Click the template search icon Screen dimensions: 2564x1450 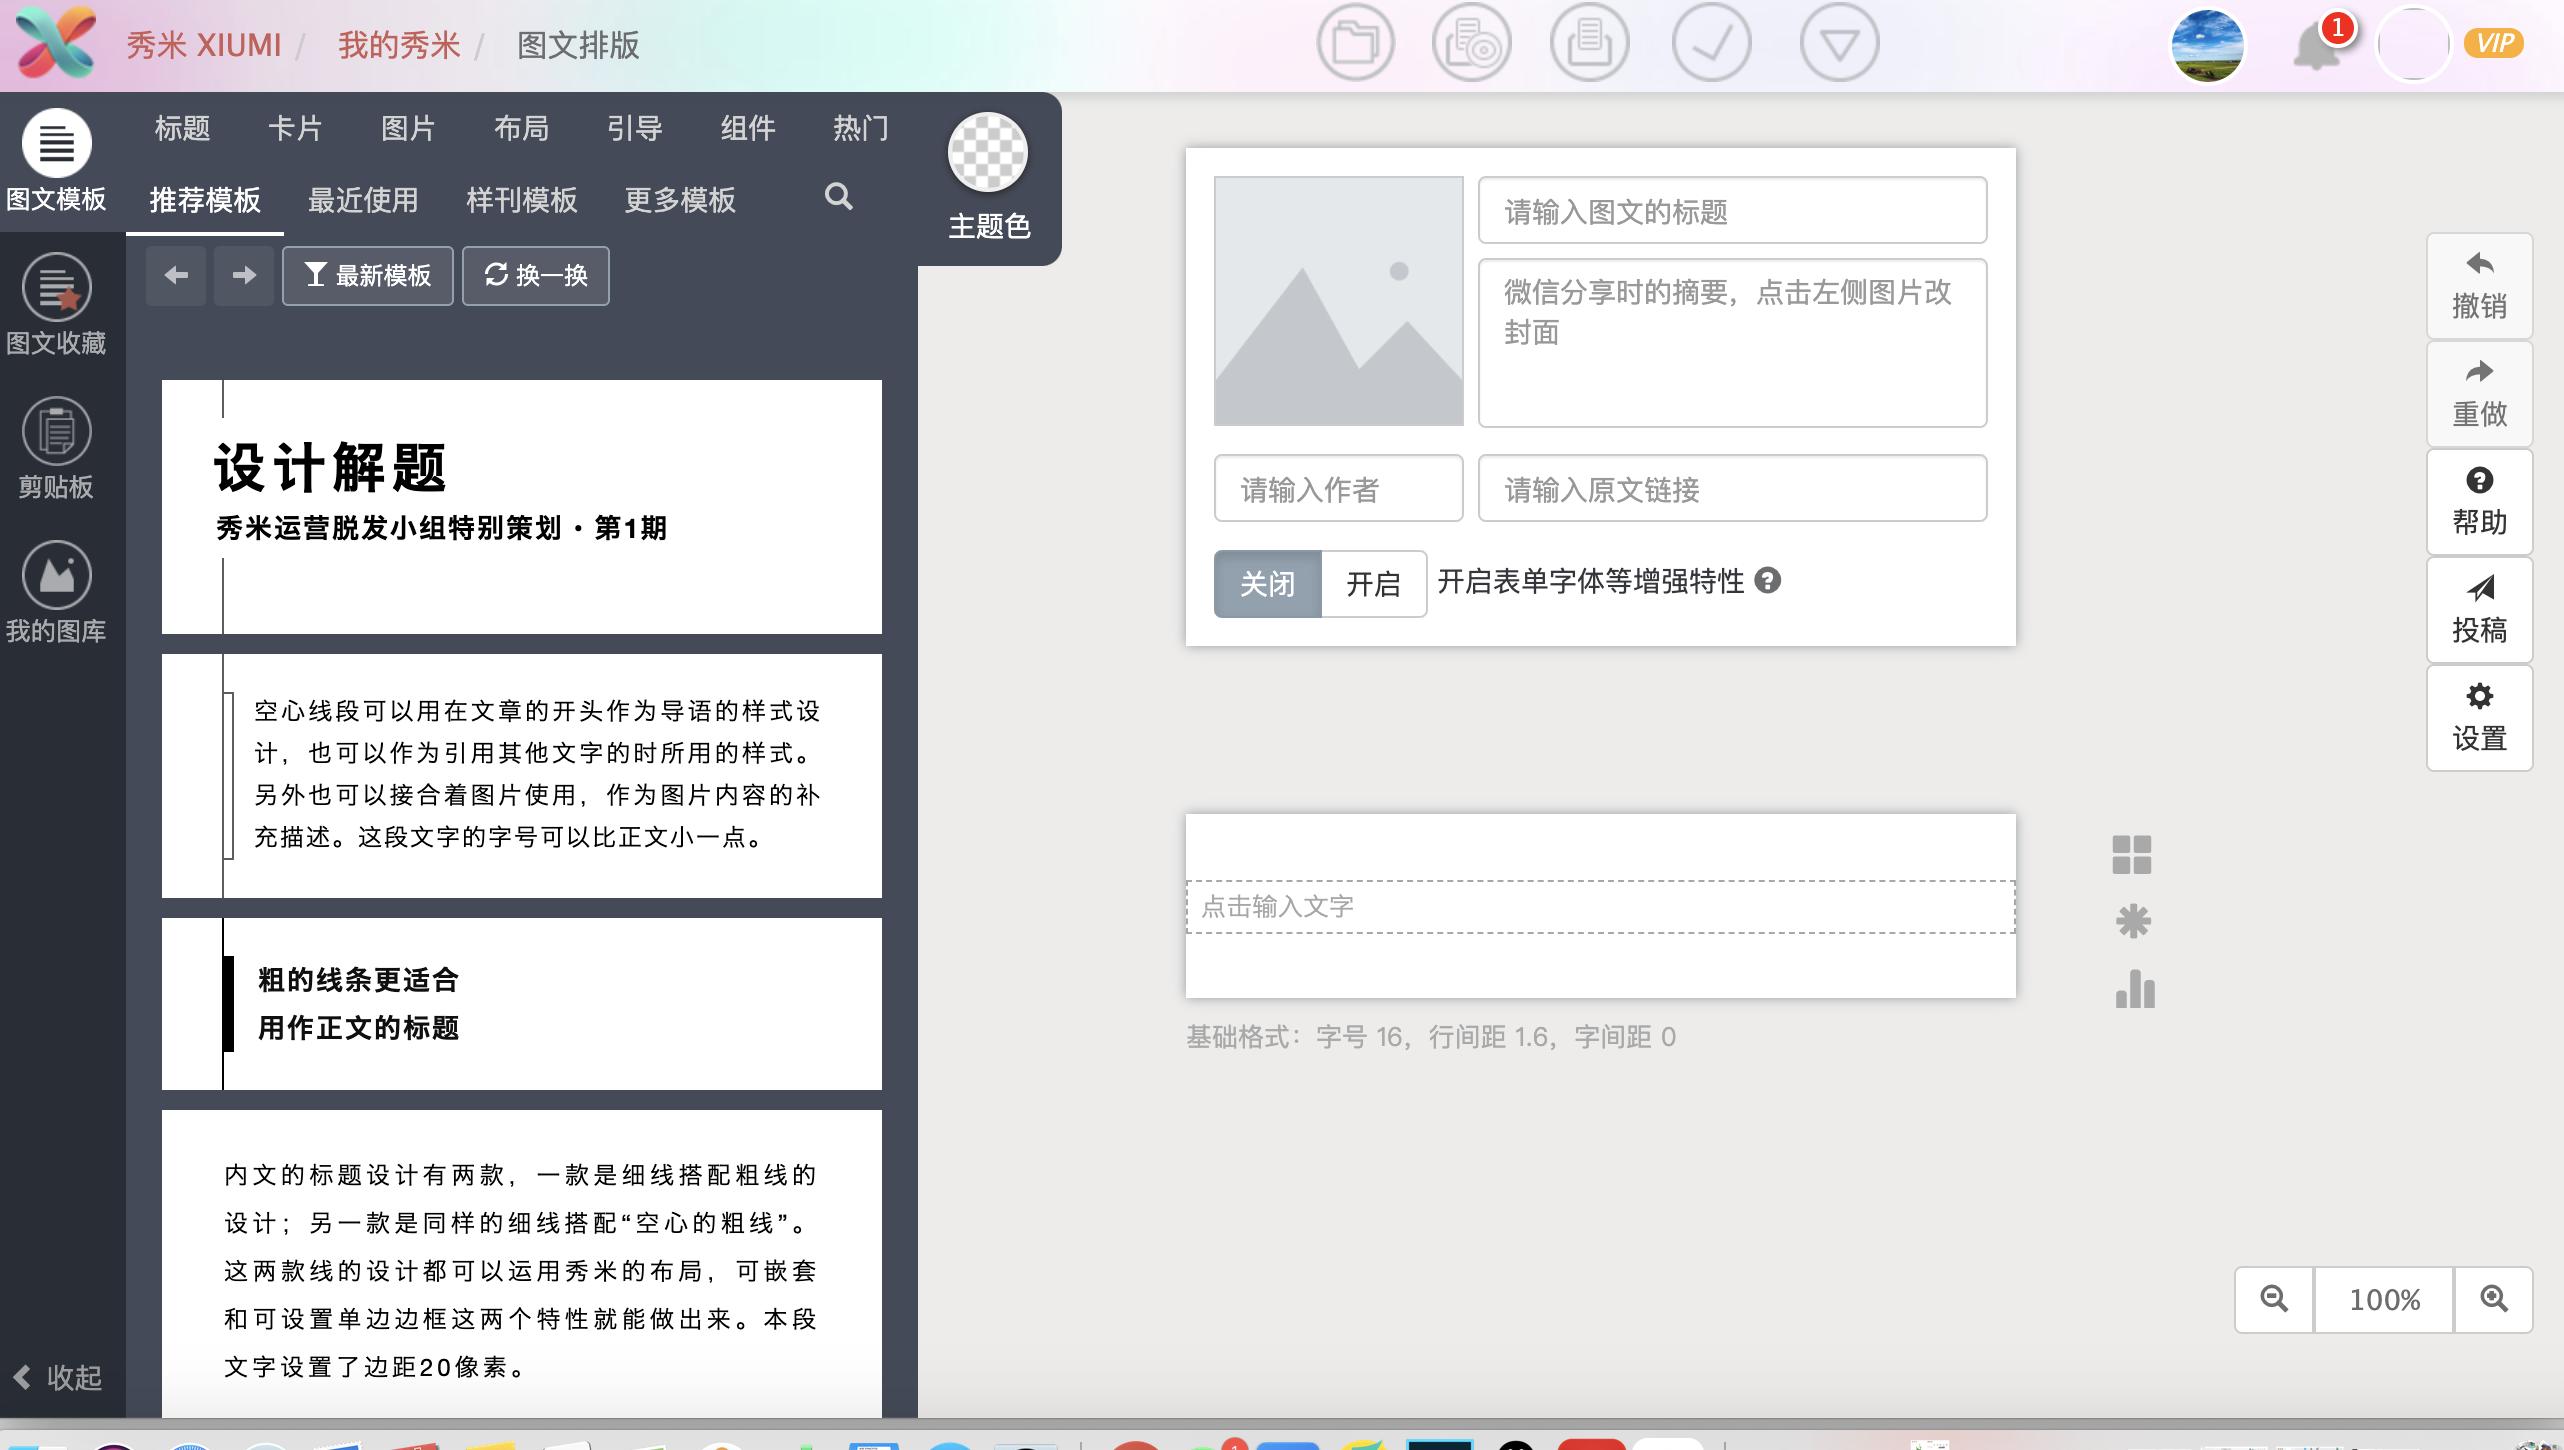(839, 198)
